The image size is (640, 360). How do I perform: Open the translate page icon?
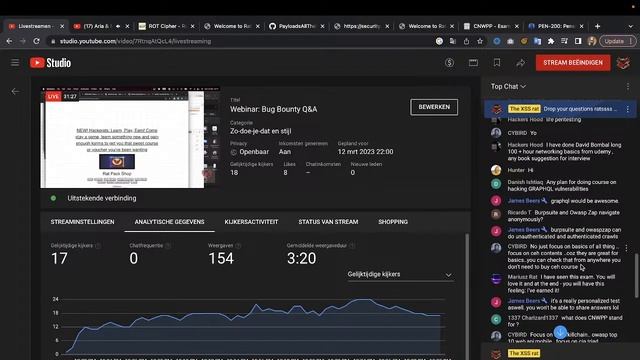453,41
